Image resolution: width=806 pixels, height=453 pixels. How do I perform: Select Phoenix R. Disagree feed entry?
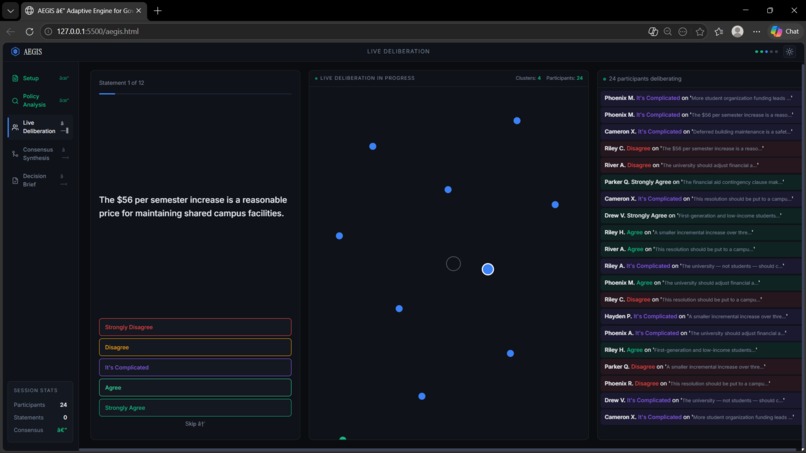[701, 384]
